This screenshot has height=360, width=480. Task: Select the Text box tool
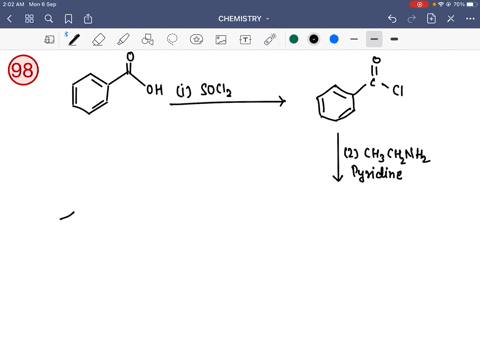coord(245,40)
